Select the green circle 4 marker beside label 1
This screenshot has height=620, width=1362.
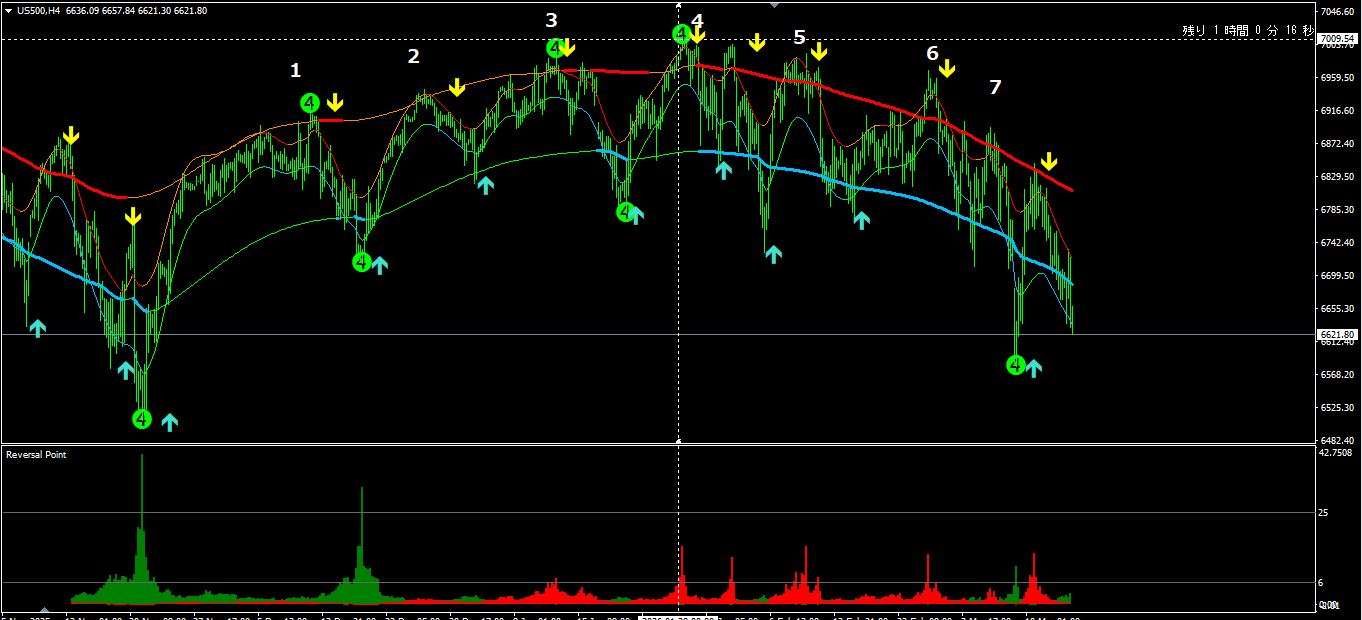click(310, 103)
